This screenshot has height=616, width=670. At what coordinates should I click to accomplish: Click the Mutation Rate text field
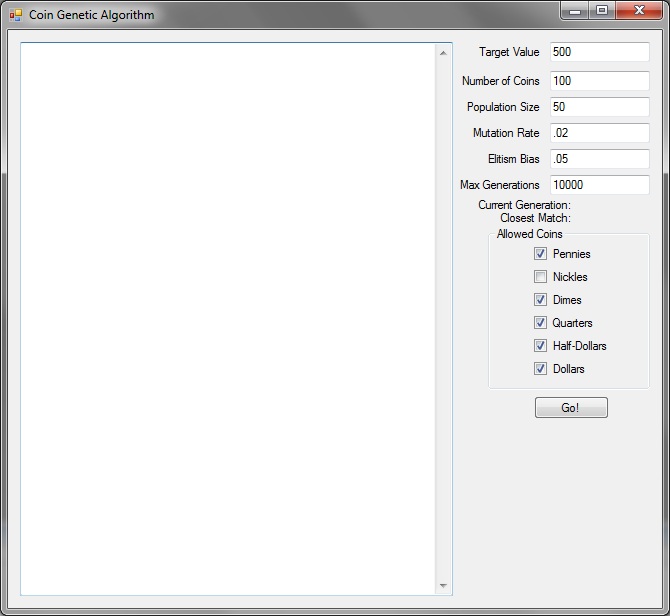(x=599, y=133)
